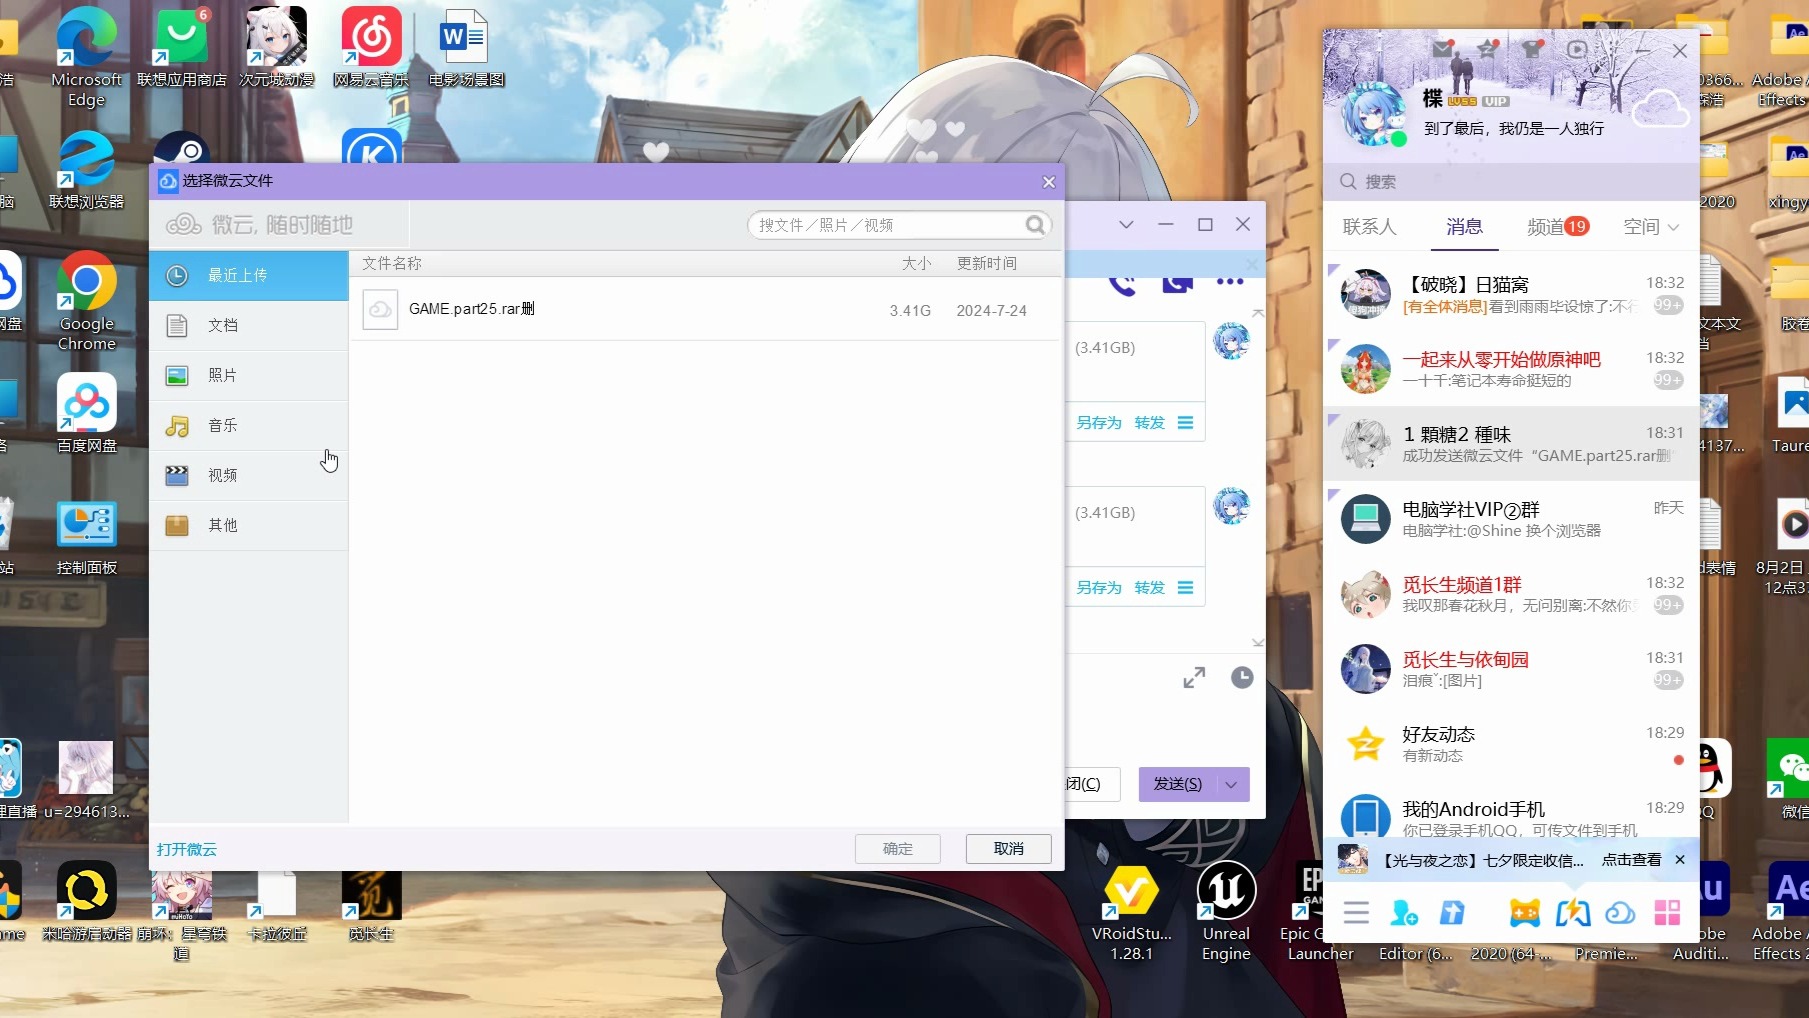Click the lower 另存为 link in the chat
This screenshot has width=1809, height=1018.
(1098, 588)
